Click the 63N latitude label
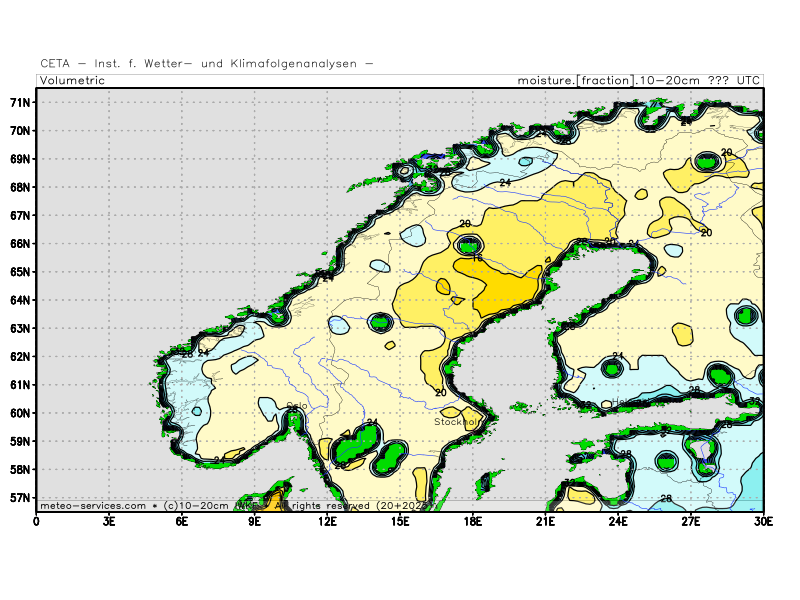The width and height of the screenshot is (800, 600). pos(20,328)
